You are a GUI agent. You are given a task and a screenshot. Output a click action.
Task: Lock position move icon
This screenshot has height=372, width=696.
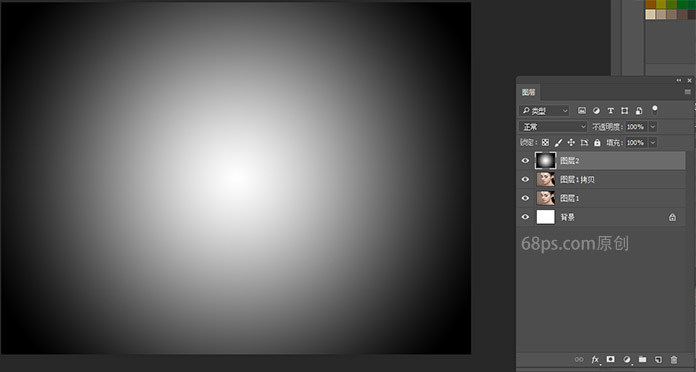(x=571, y=142)
